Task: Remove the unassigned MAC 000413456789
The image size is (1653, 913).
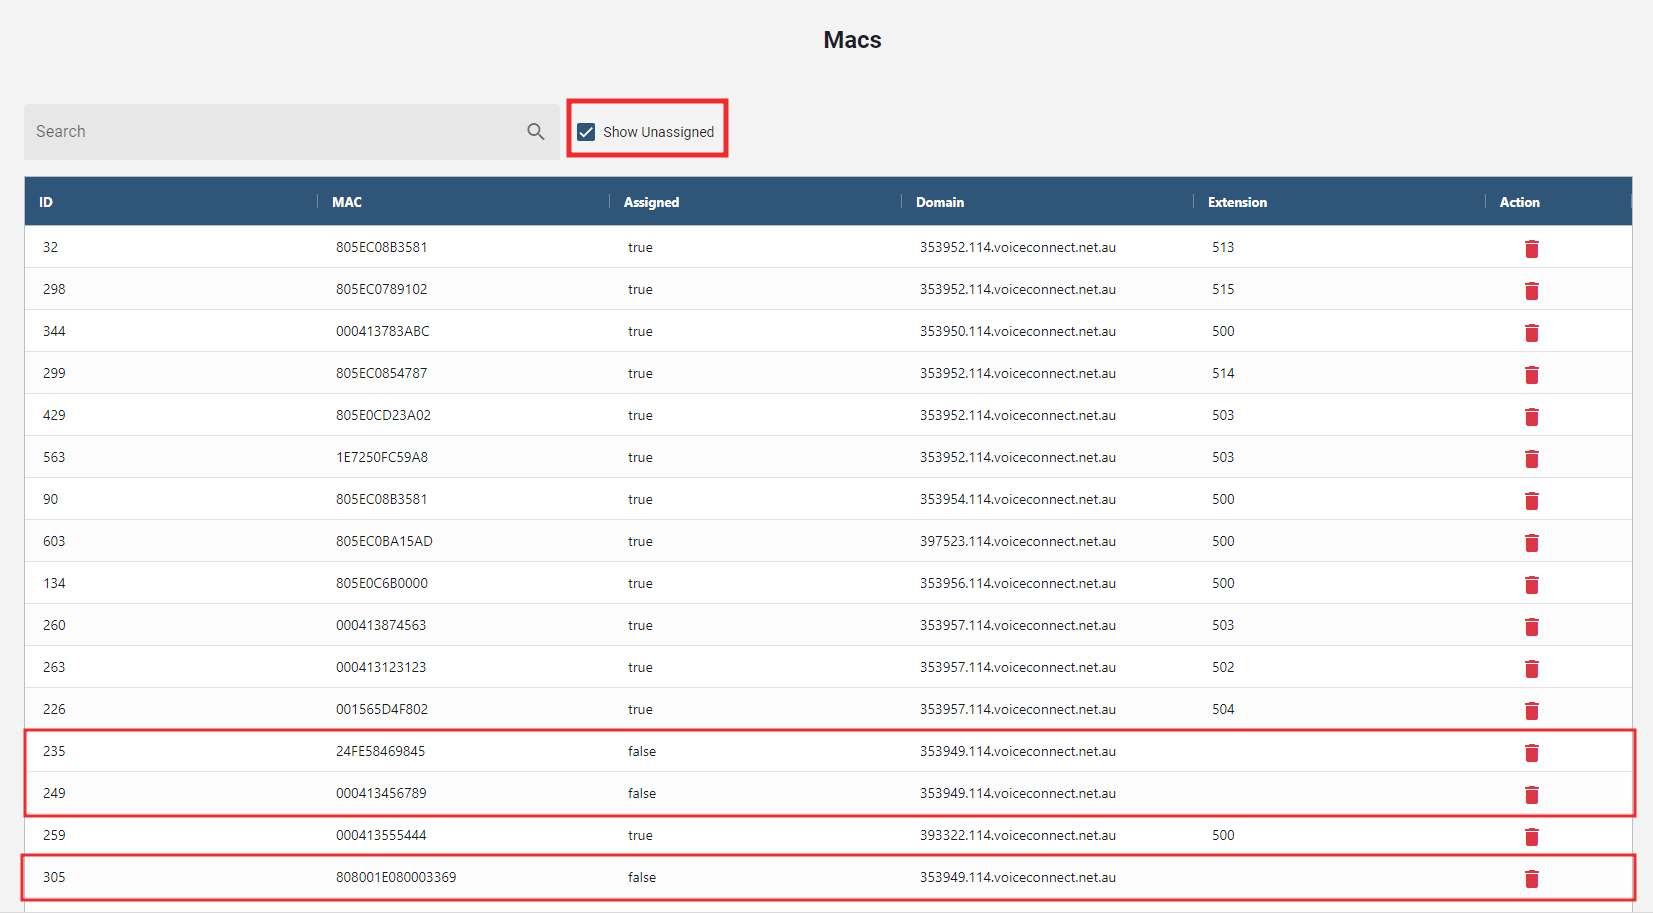Action: pyautogui.click(x=1531, y=795)
